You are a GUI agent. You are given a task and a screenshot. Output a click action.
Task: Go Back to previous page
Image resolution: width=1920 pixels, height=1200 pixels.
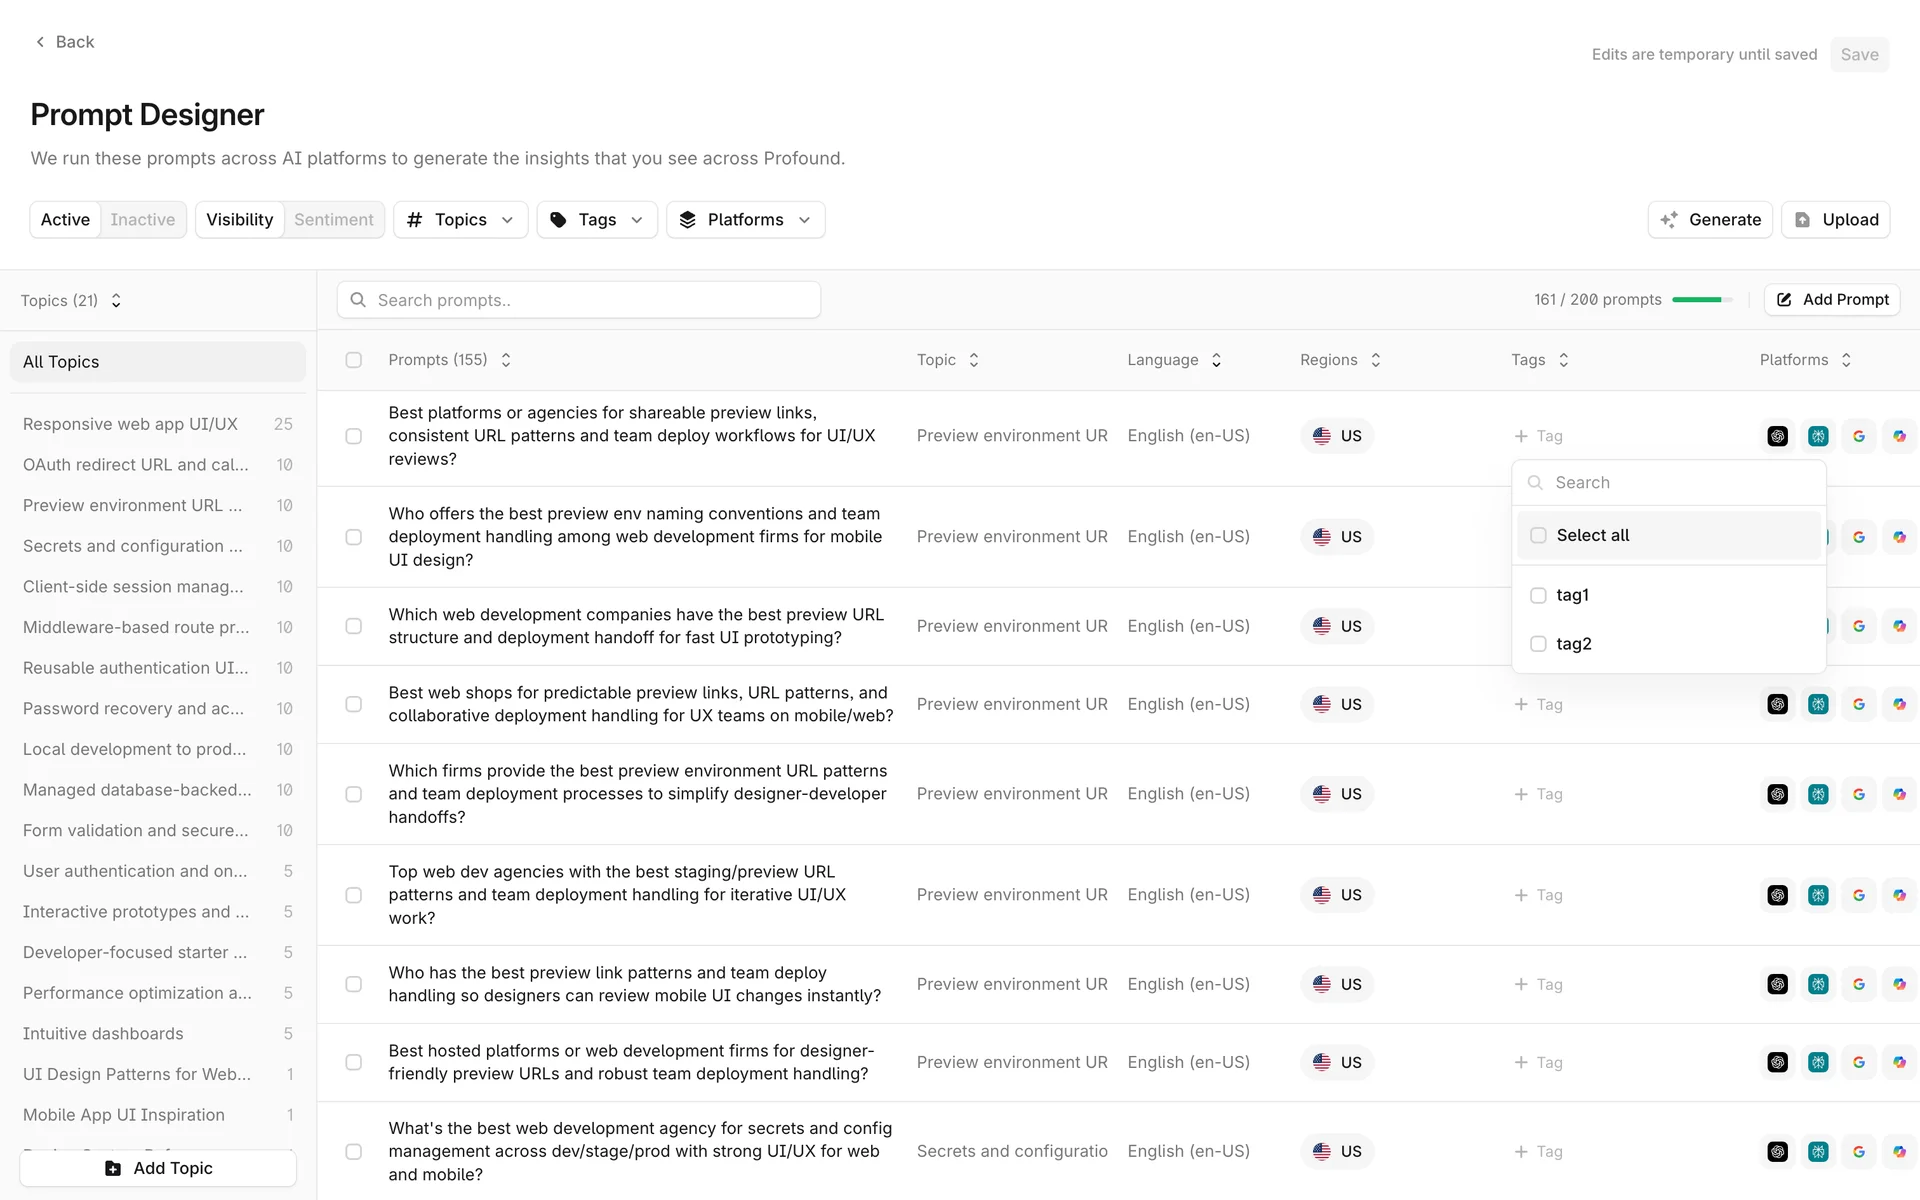[64, 42]
